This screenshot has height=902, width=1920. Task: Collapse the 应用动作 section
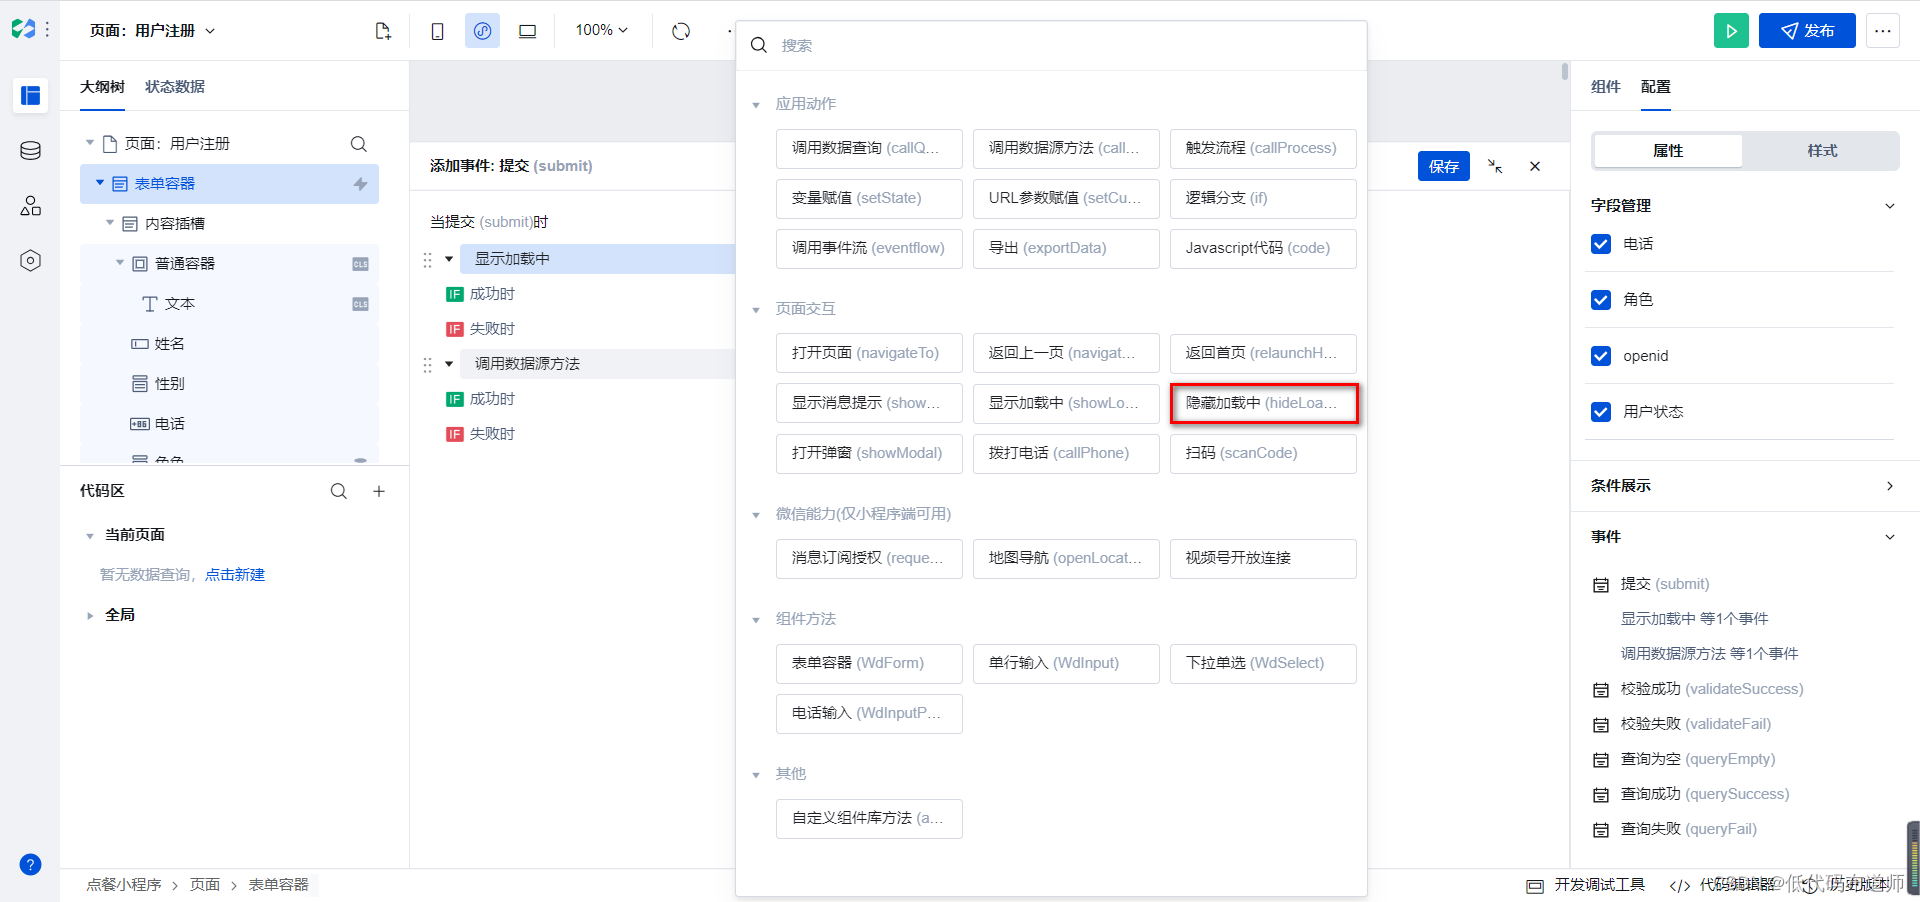(x=756, y=105)
